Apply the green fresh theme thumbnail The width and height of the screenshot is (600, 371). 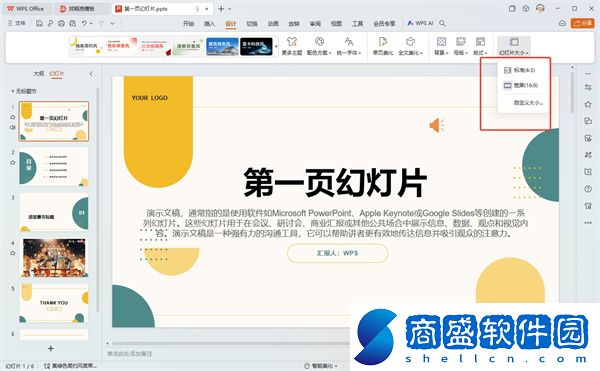click(x=188, y=46)
